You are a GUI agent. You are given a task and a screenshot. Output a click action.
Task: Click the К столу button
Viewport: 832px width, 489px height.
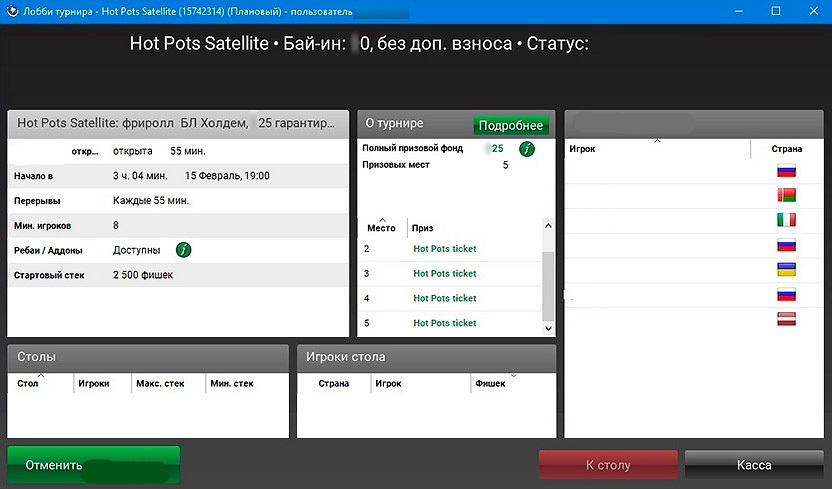pyautogui.click(x=608, y=465)
